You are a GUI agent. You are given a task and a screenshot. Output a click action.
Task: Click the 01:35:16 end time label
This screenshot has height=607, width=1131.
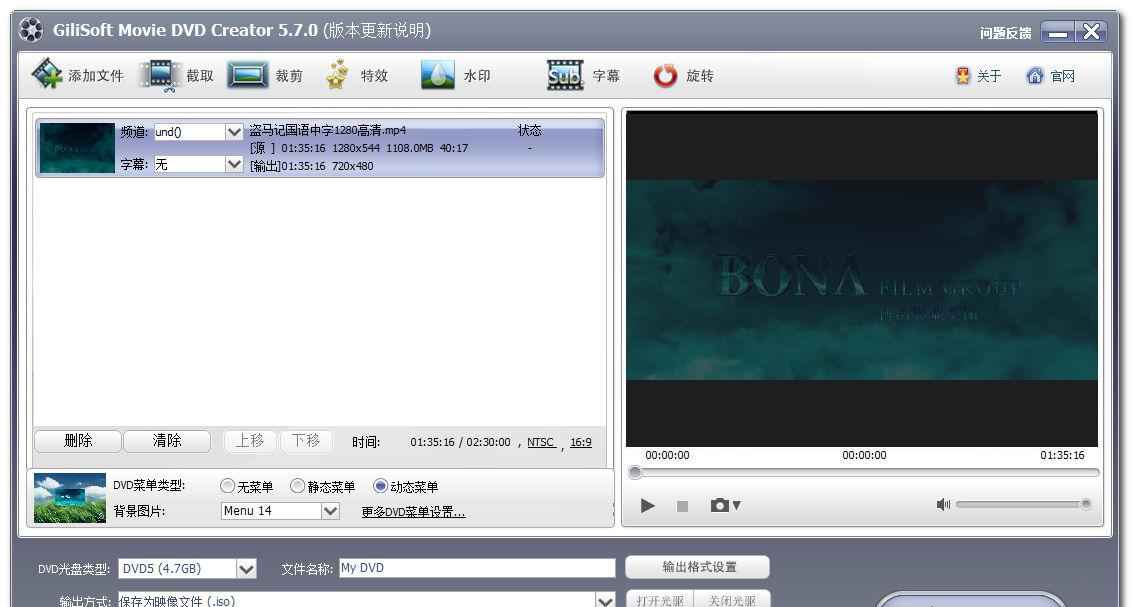(1062, 456)
